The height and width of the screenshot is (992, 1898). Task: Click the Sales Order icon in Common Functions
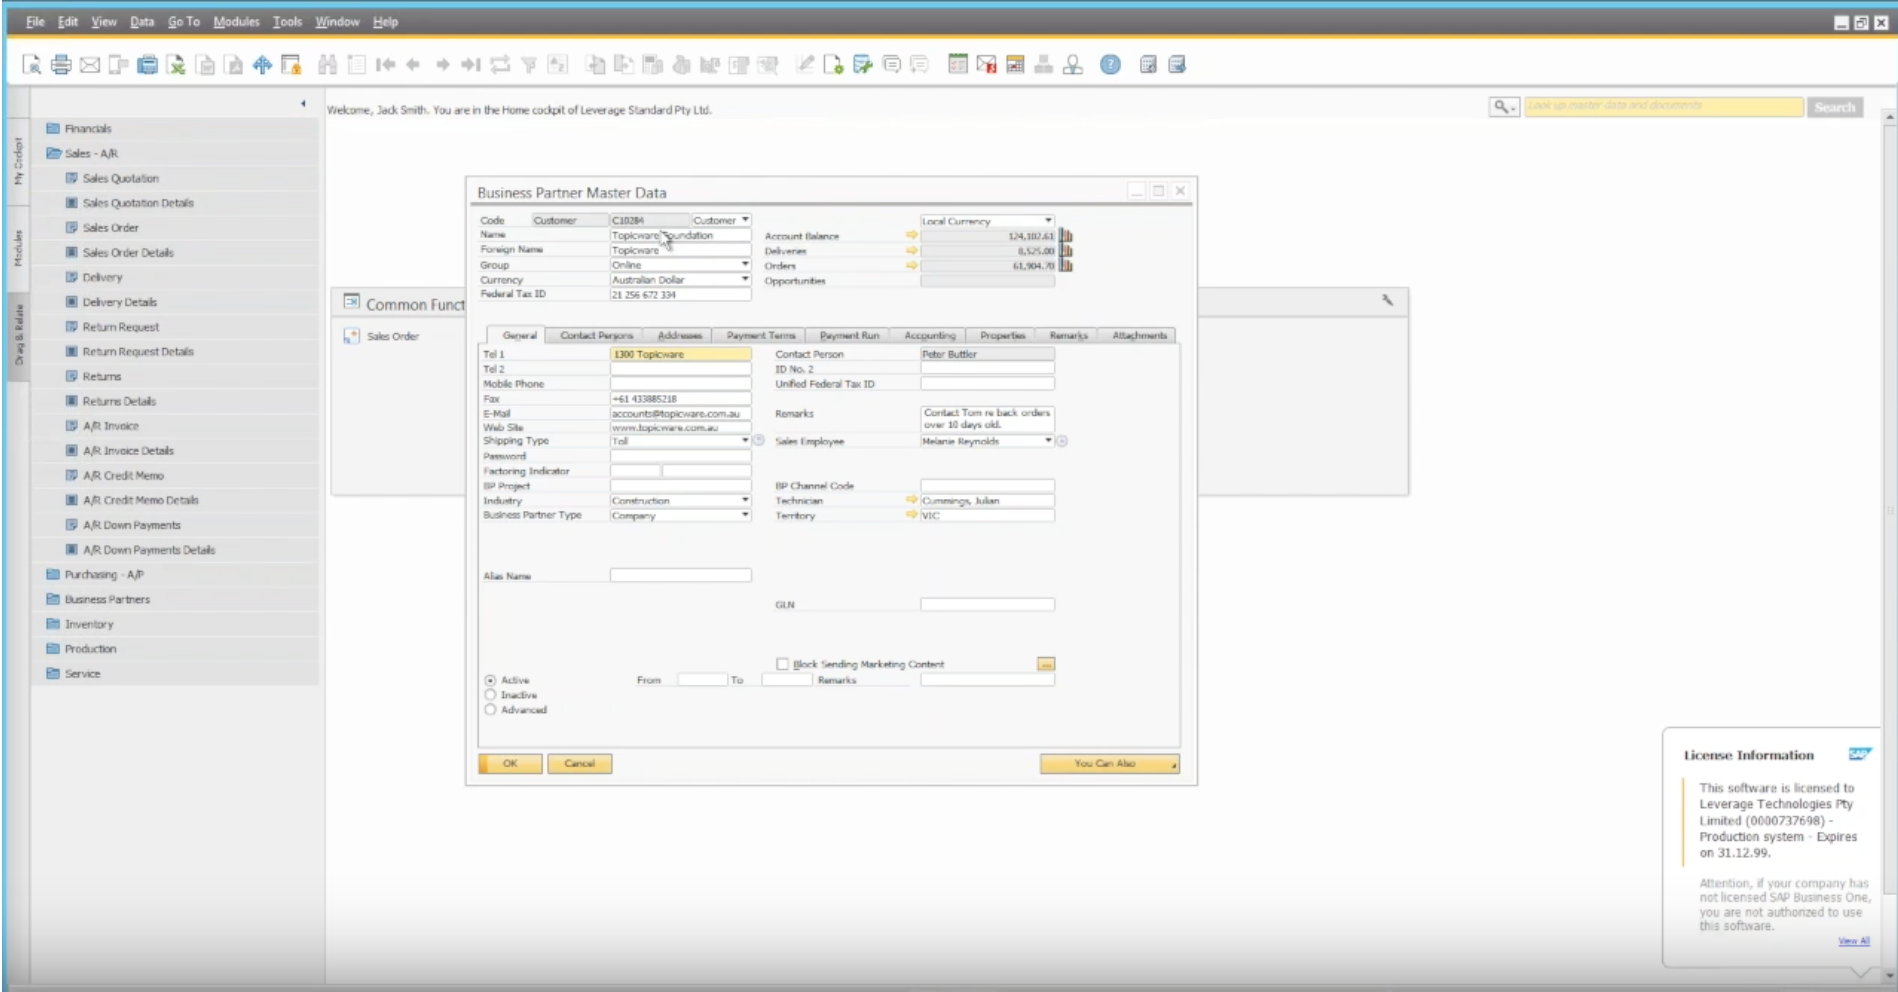351,336
